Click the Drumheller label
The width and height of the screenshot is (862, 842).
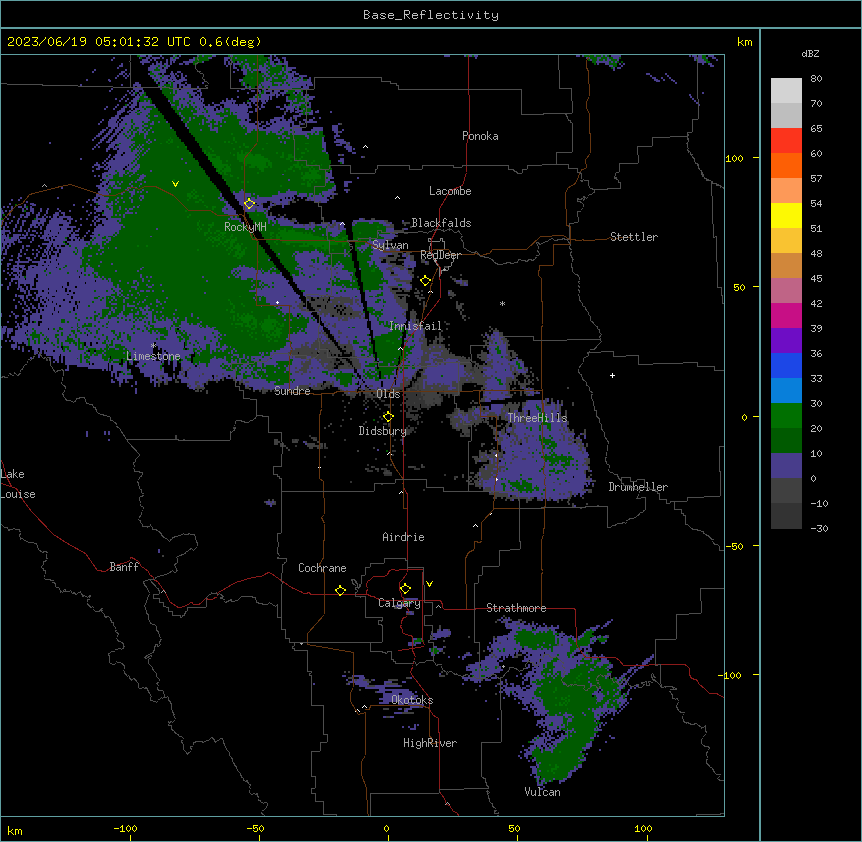[638, 487]
